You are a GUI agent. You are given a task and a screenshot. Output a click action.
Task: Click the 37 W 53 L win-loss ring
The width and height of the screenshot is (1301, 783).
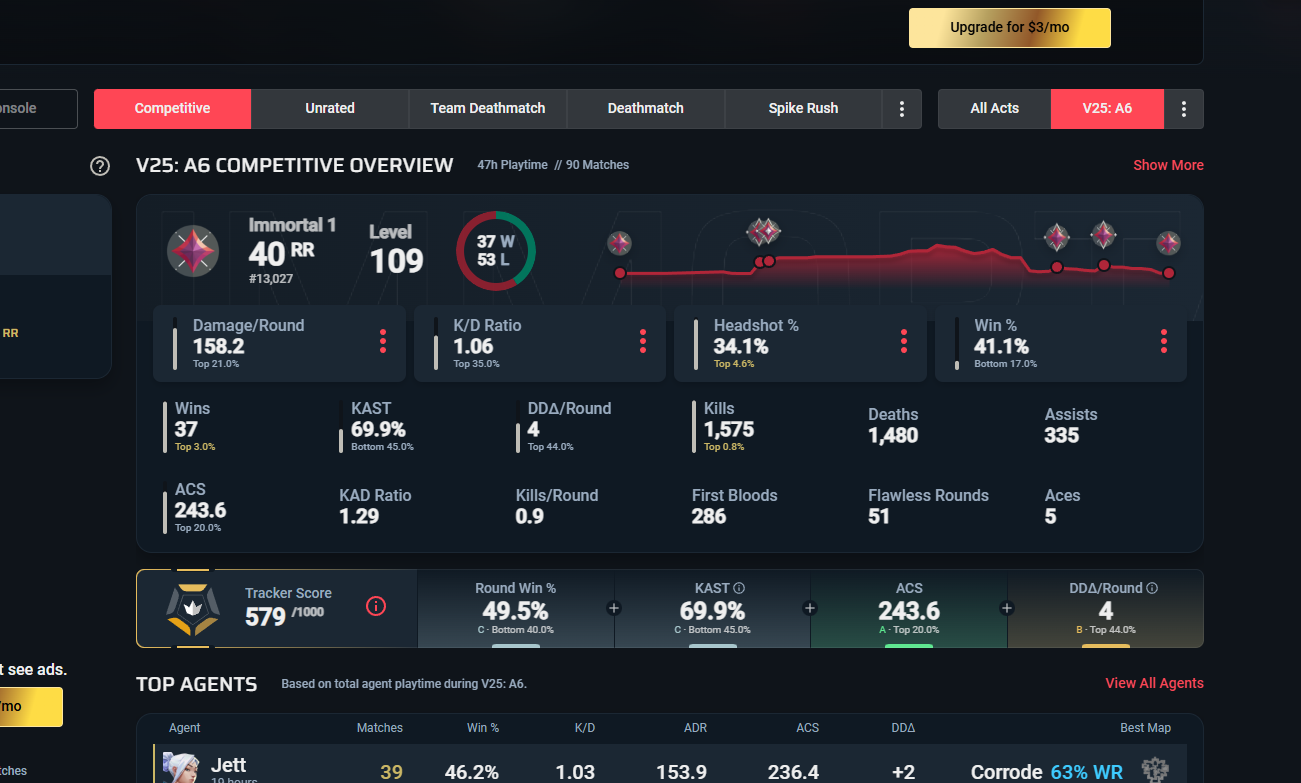[x=495, y=251]
